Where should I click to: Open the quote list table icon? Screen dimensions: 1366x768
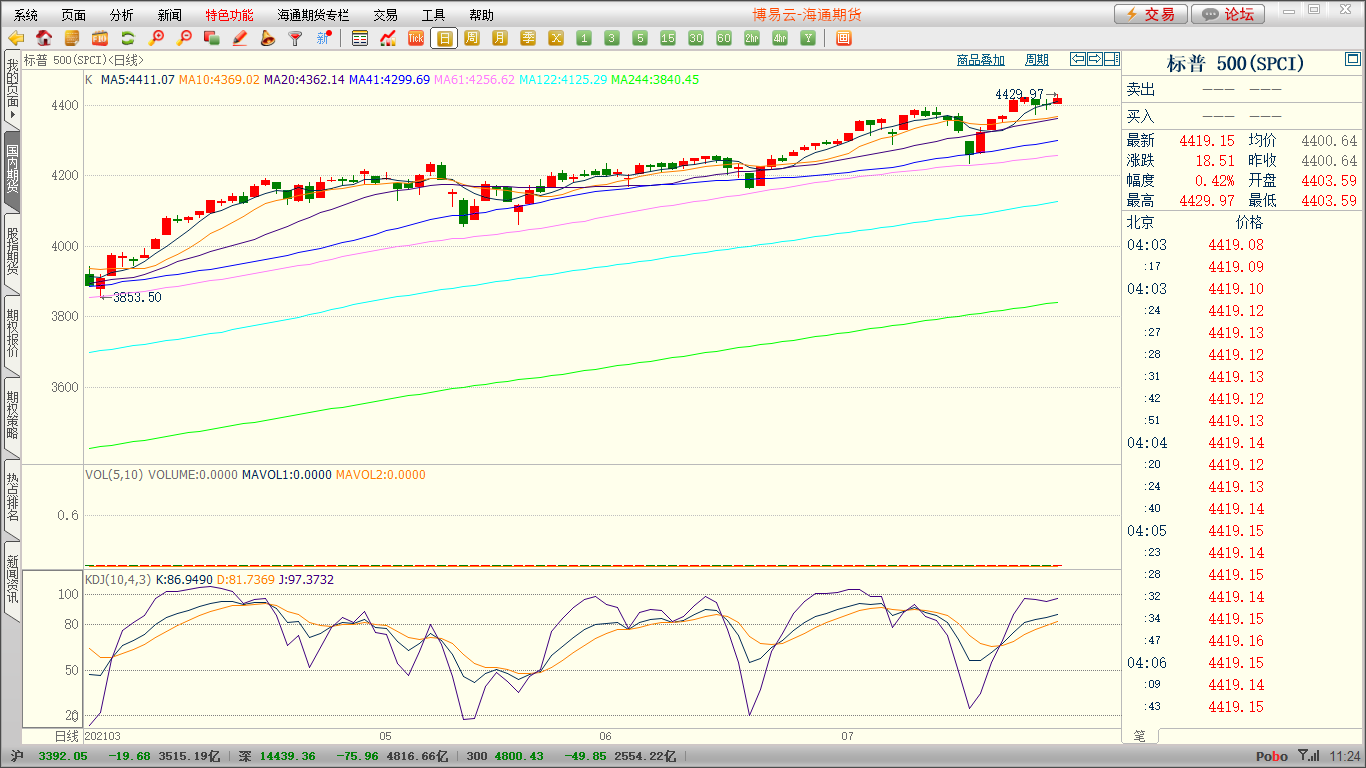[360, 39]
